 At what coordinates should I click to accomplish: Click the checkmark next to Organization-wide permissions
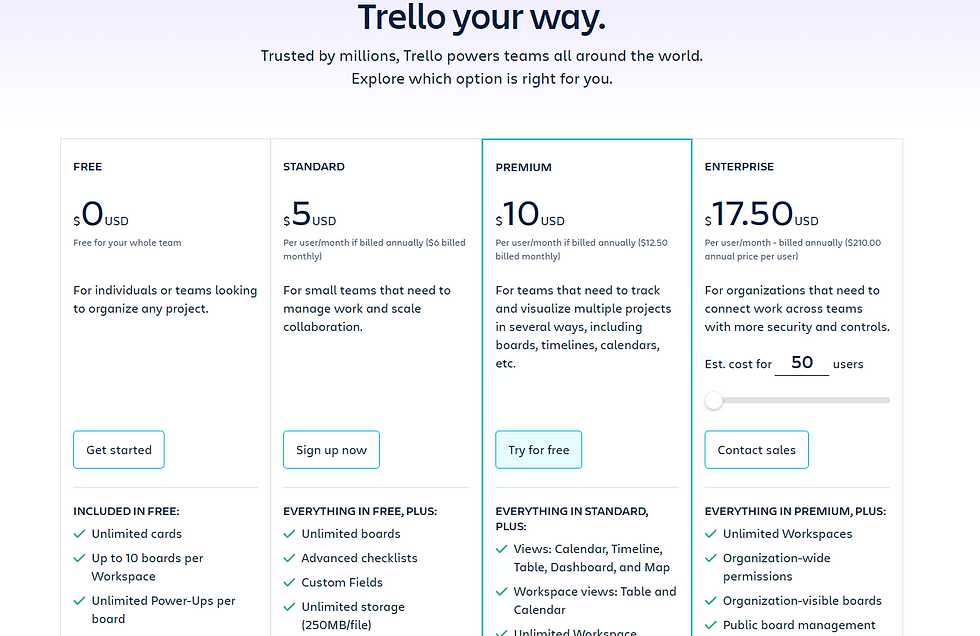coord(711,559)
